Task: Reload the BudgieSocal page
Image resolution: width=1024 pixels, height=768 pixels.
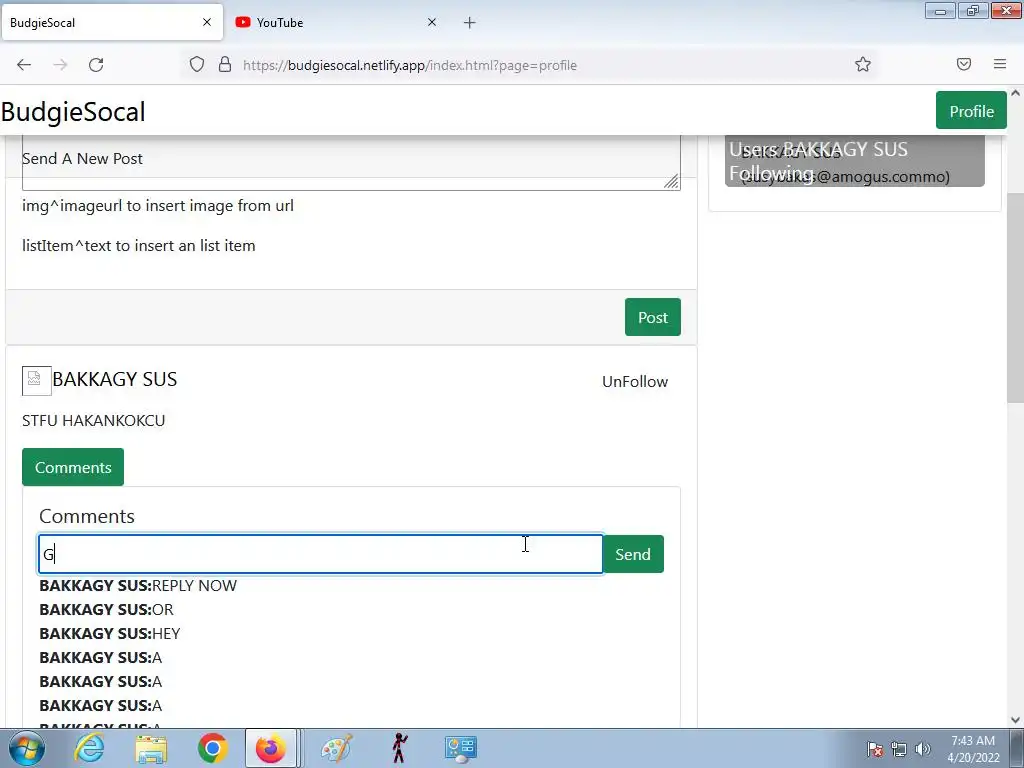Action: [x=96, y=65]
